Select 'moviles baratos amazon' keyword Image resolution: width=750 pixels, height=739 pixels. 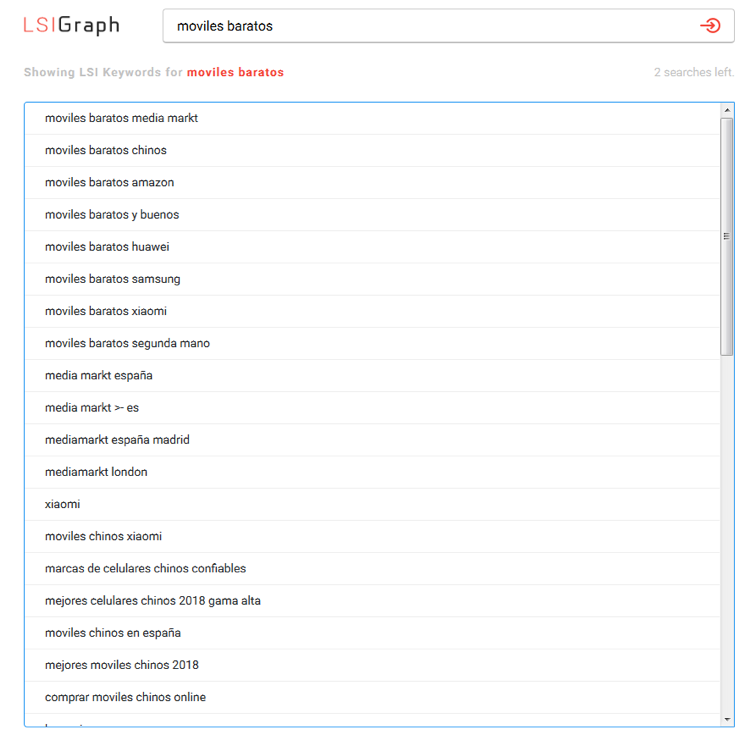(373, 182)
